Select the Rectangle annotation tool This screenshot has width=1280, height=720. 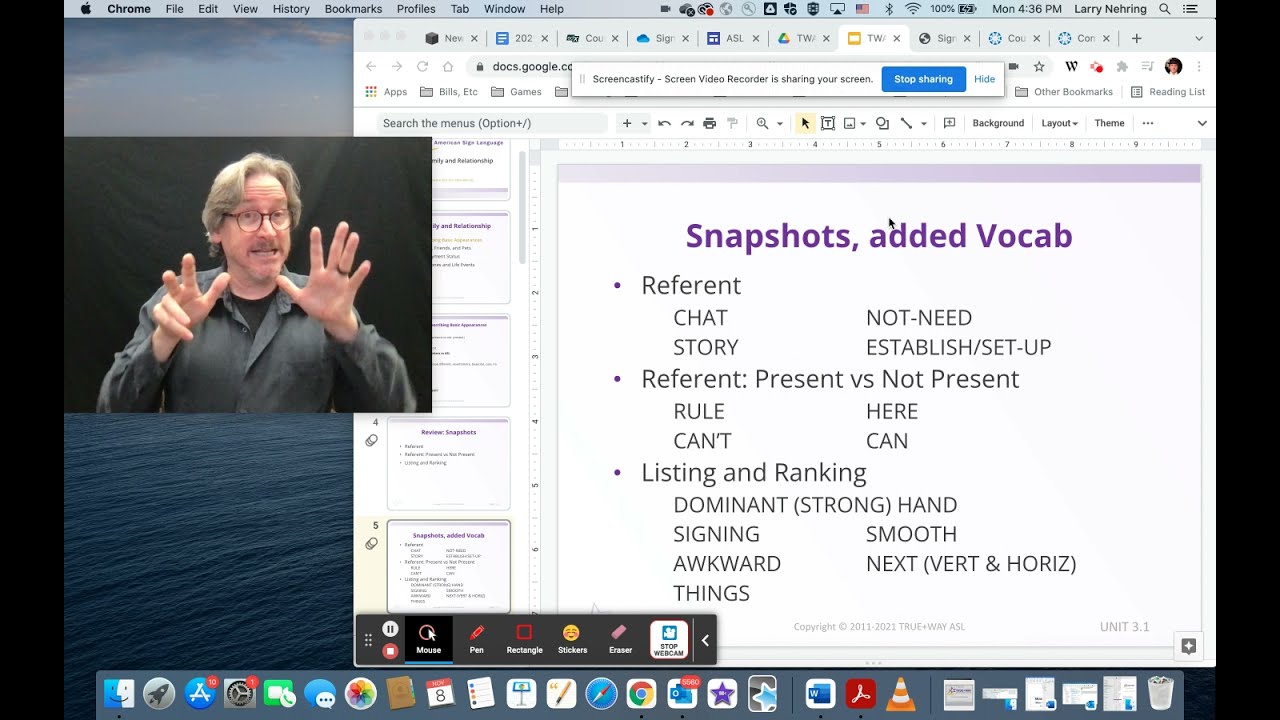524,639
